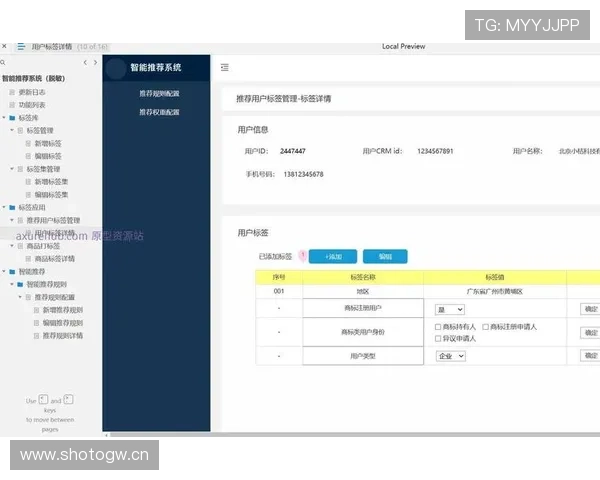Check the 商标注册申请人 checkbox
Viewport: 600px width, 480px height.
tap(486, 327)
